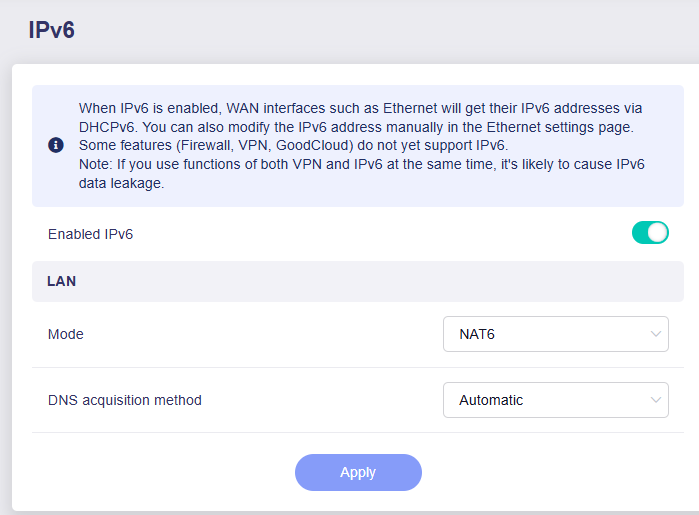Open the DNS acquisition method dropdown
Screen dimensions: 699x515
coord(555,400)
